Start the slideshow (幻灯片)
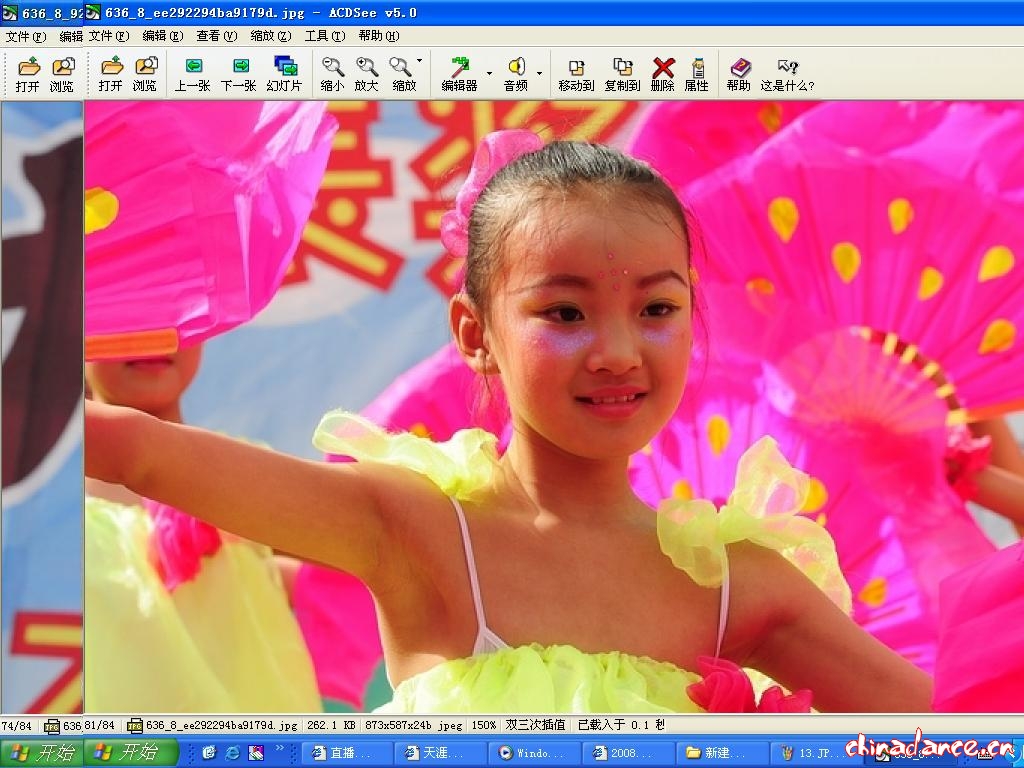1024x768 pixels. coord(284,74)
